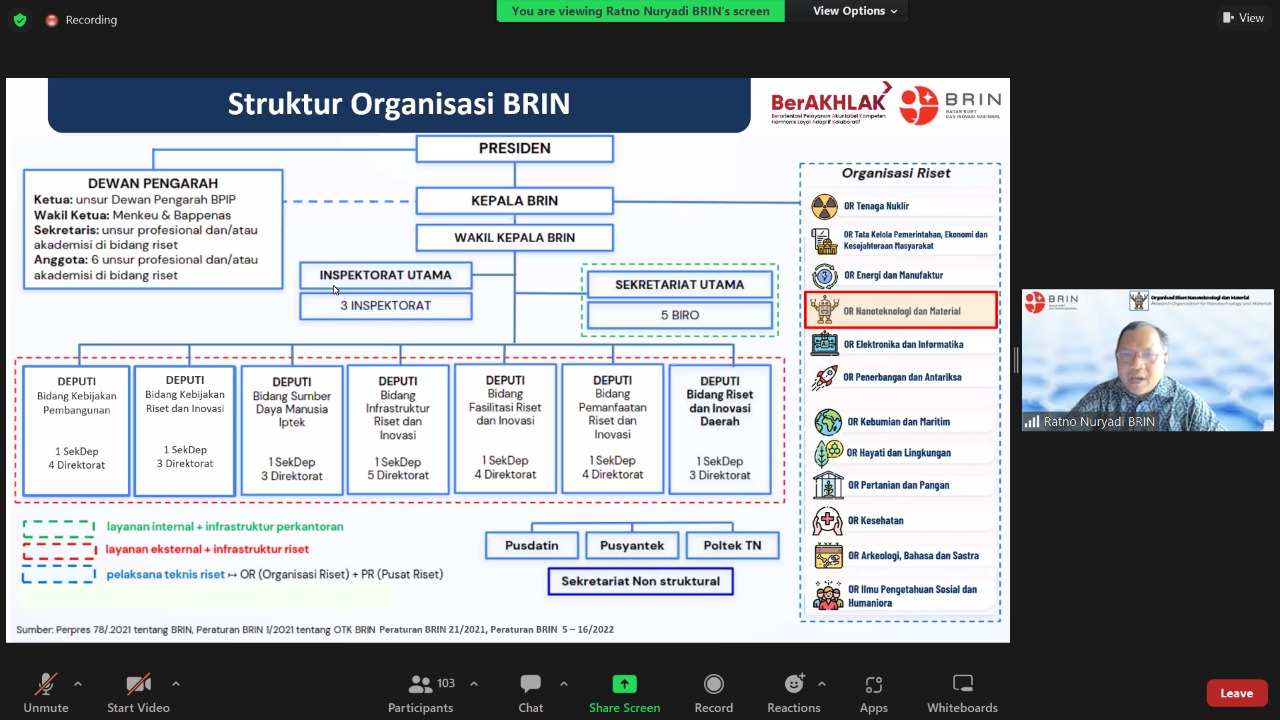1280x720 pixels.
Task: Click the 5 BIRO box
Action: pyautogui.click(x=679, y=315)
